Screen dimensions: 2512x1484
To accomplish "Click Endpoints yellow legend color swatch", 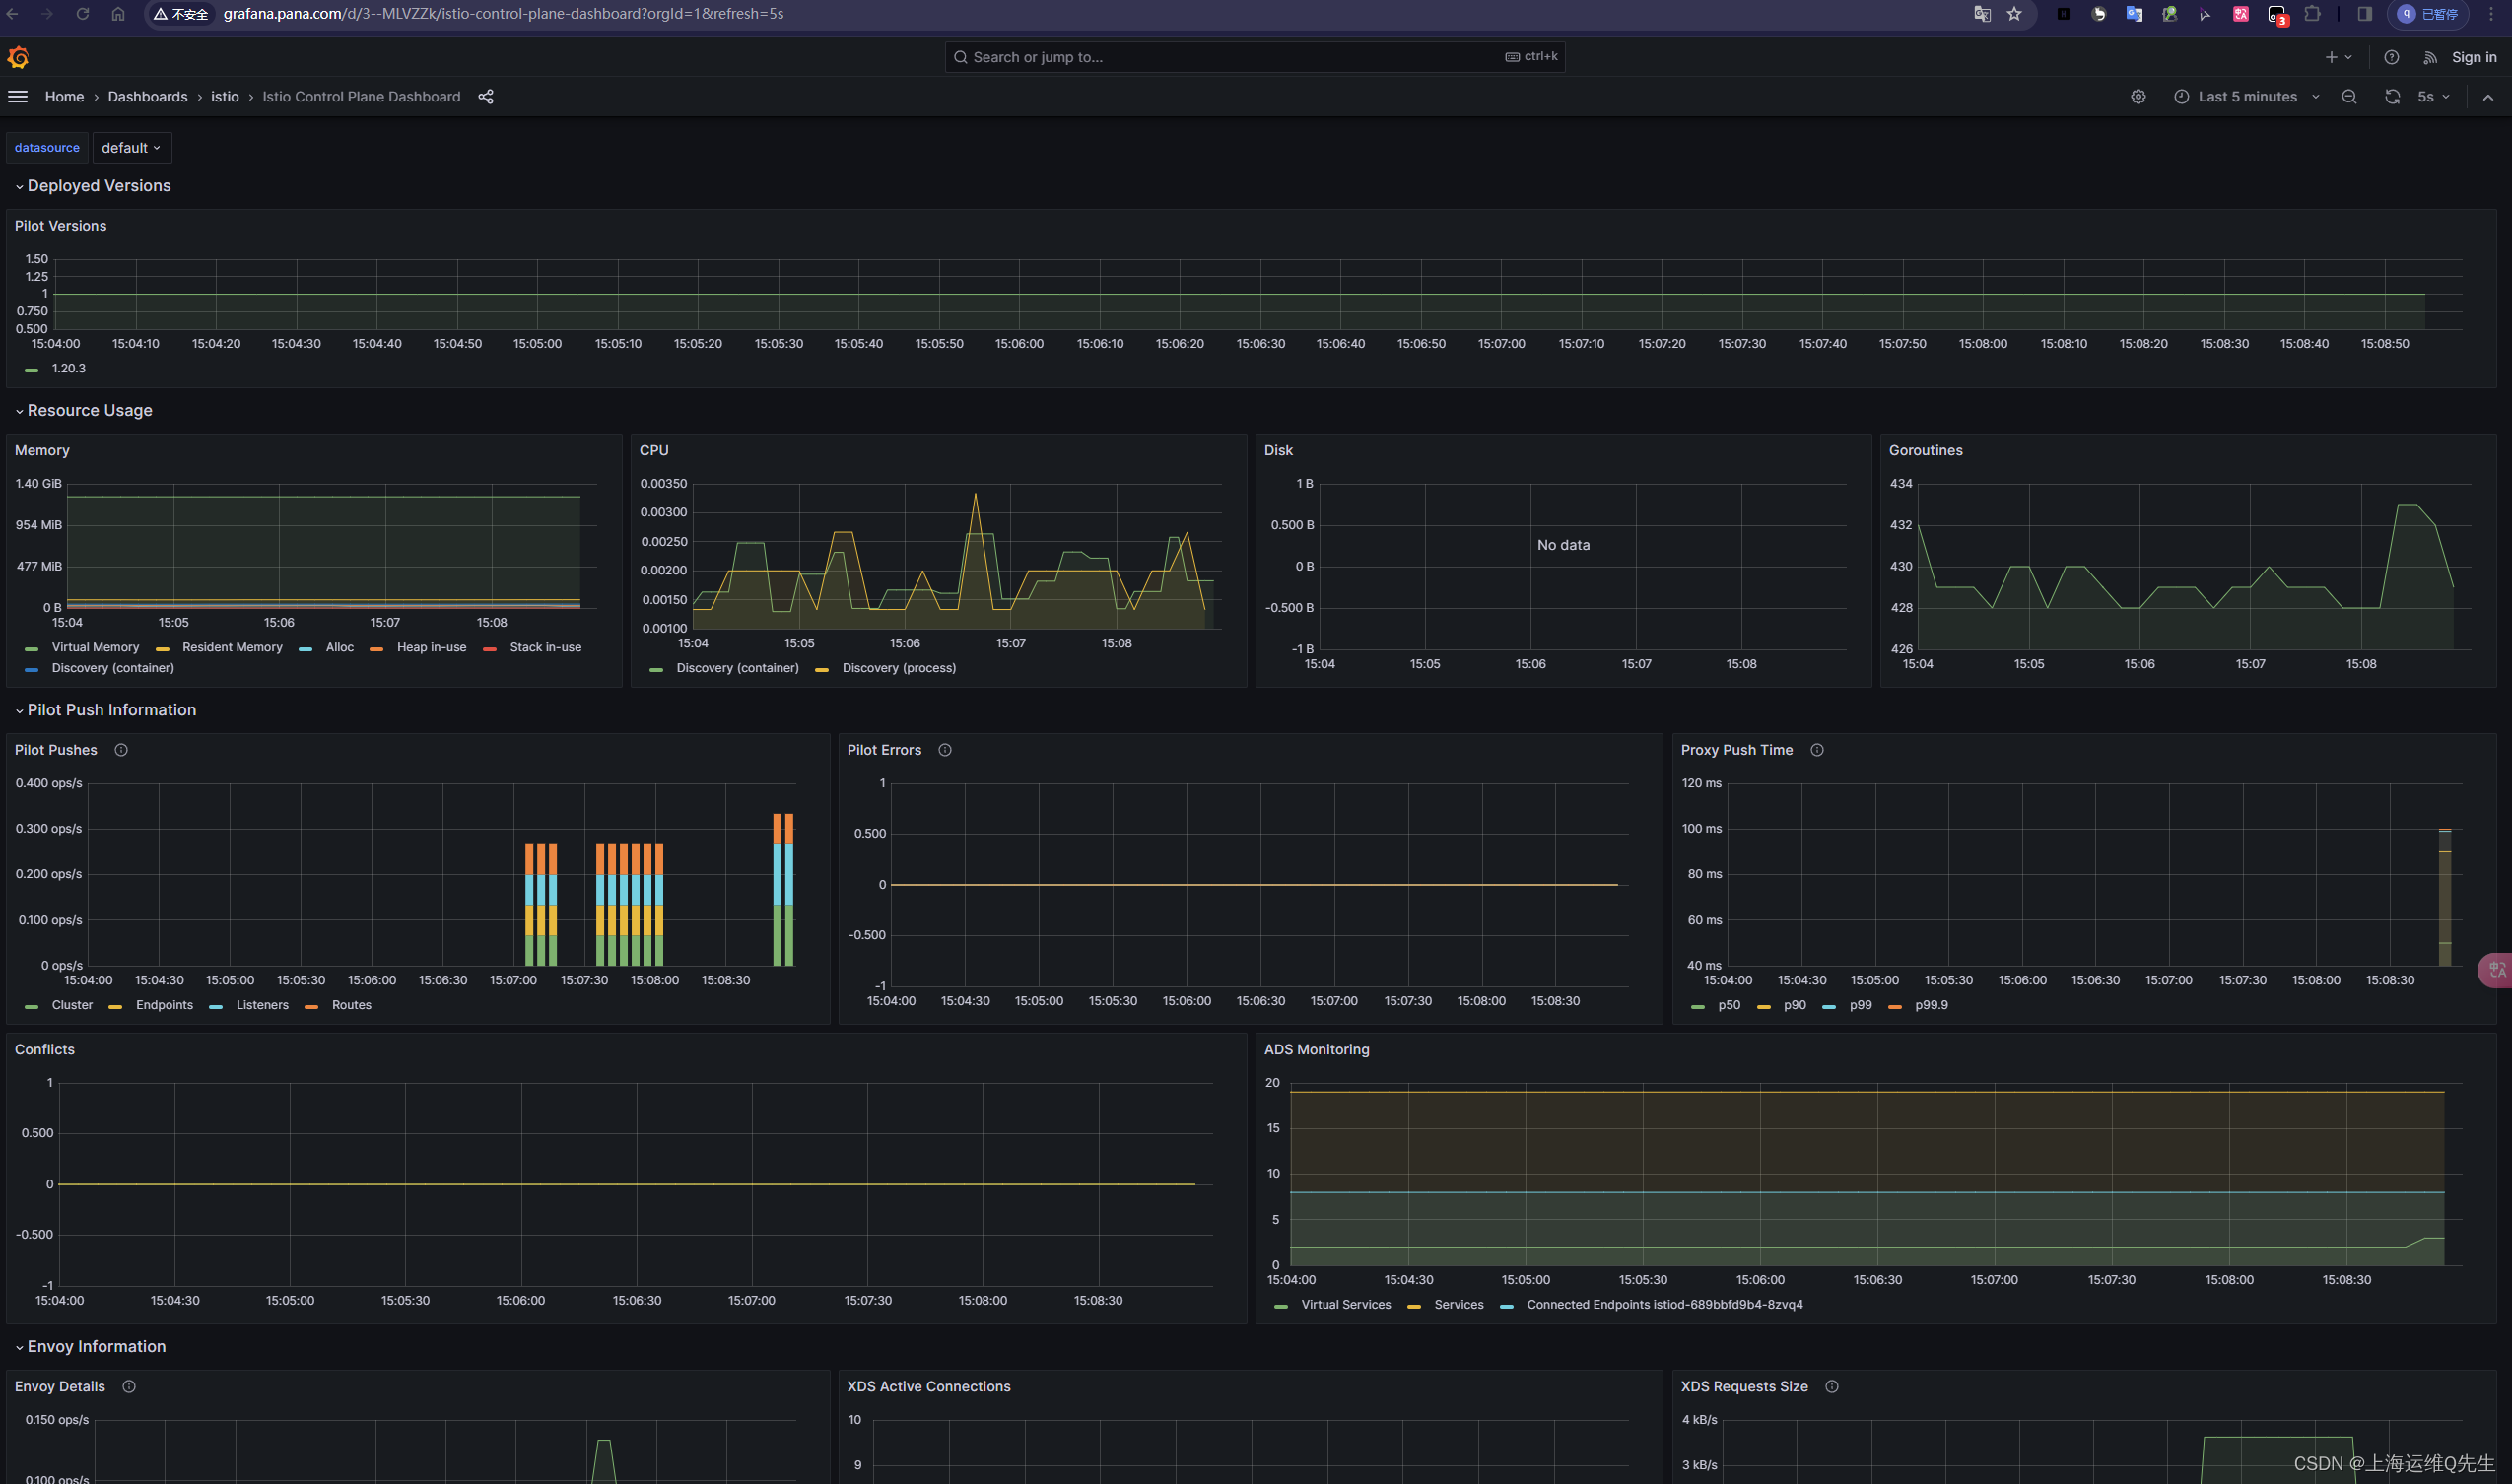I will 115,1006.
